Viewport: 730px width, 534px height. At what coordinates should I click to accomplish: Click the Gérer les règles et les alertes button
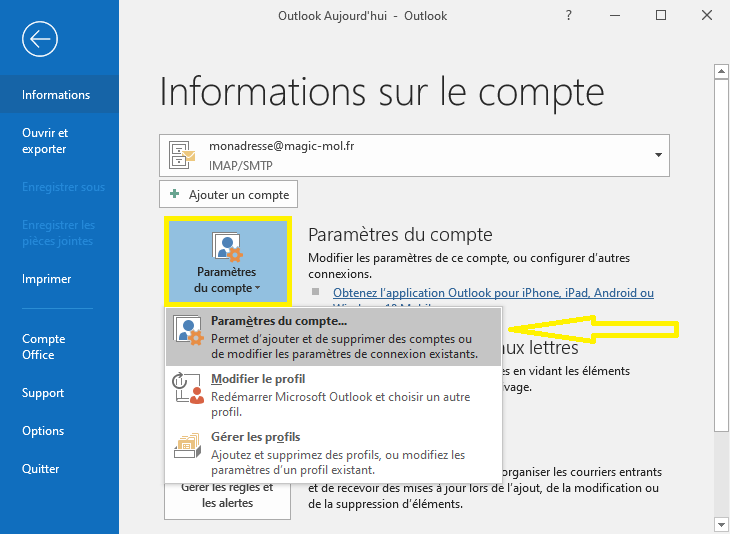(227, 501)
